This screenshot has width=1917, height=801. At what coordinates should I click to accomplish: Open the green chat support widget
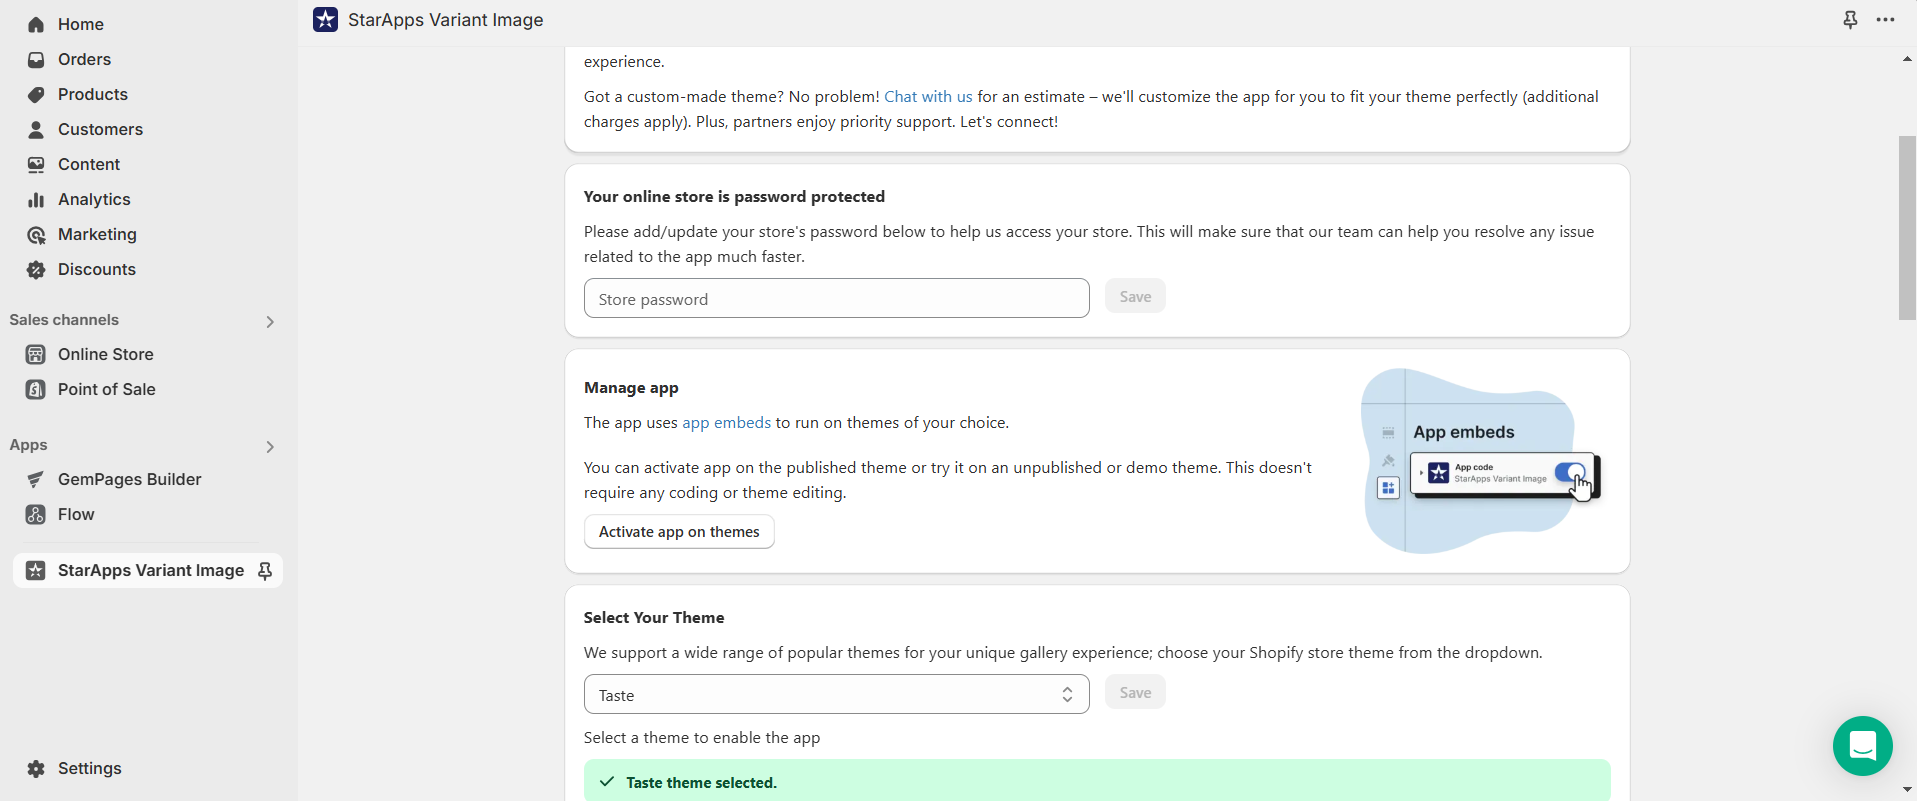(1862, 746)
